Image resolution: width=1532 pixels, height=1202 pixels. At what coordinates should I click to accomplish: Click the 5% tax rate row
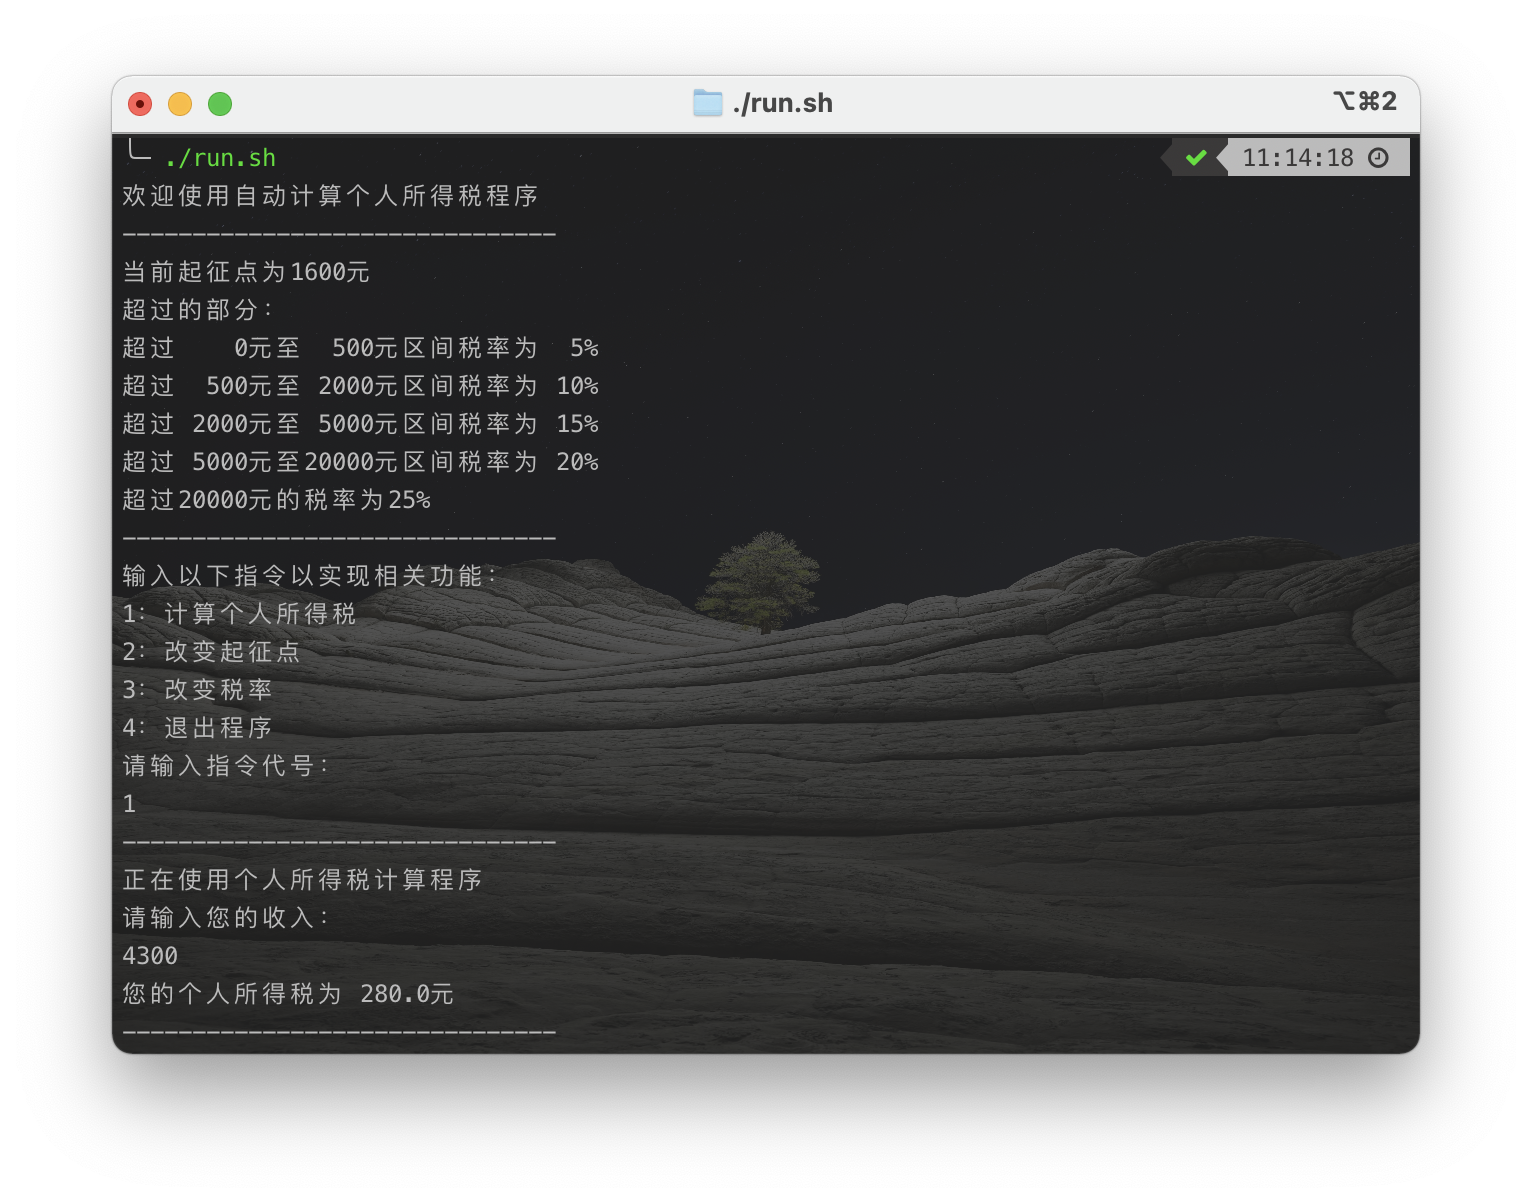click(x=360, y=348)
